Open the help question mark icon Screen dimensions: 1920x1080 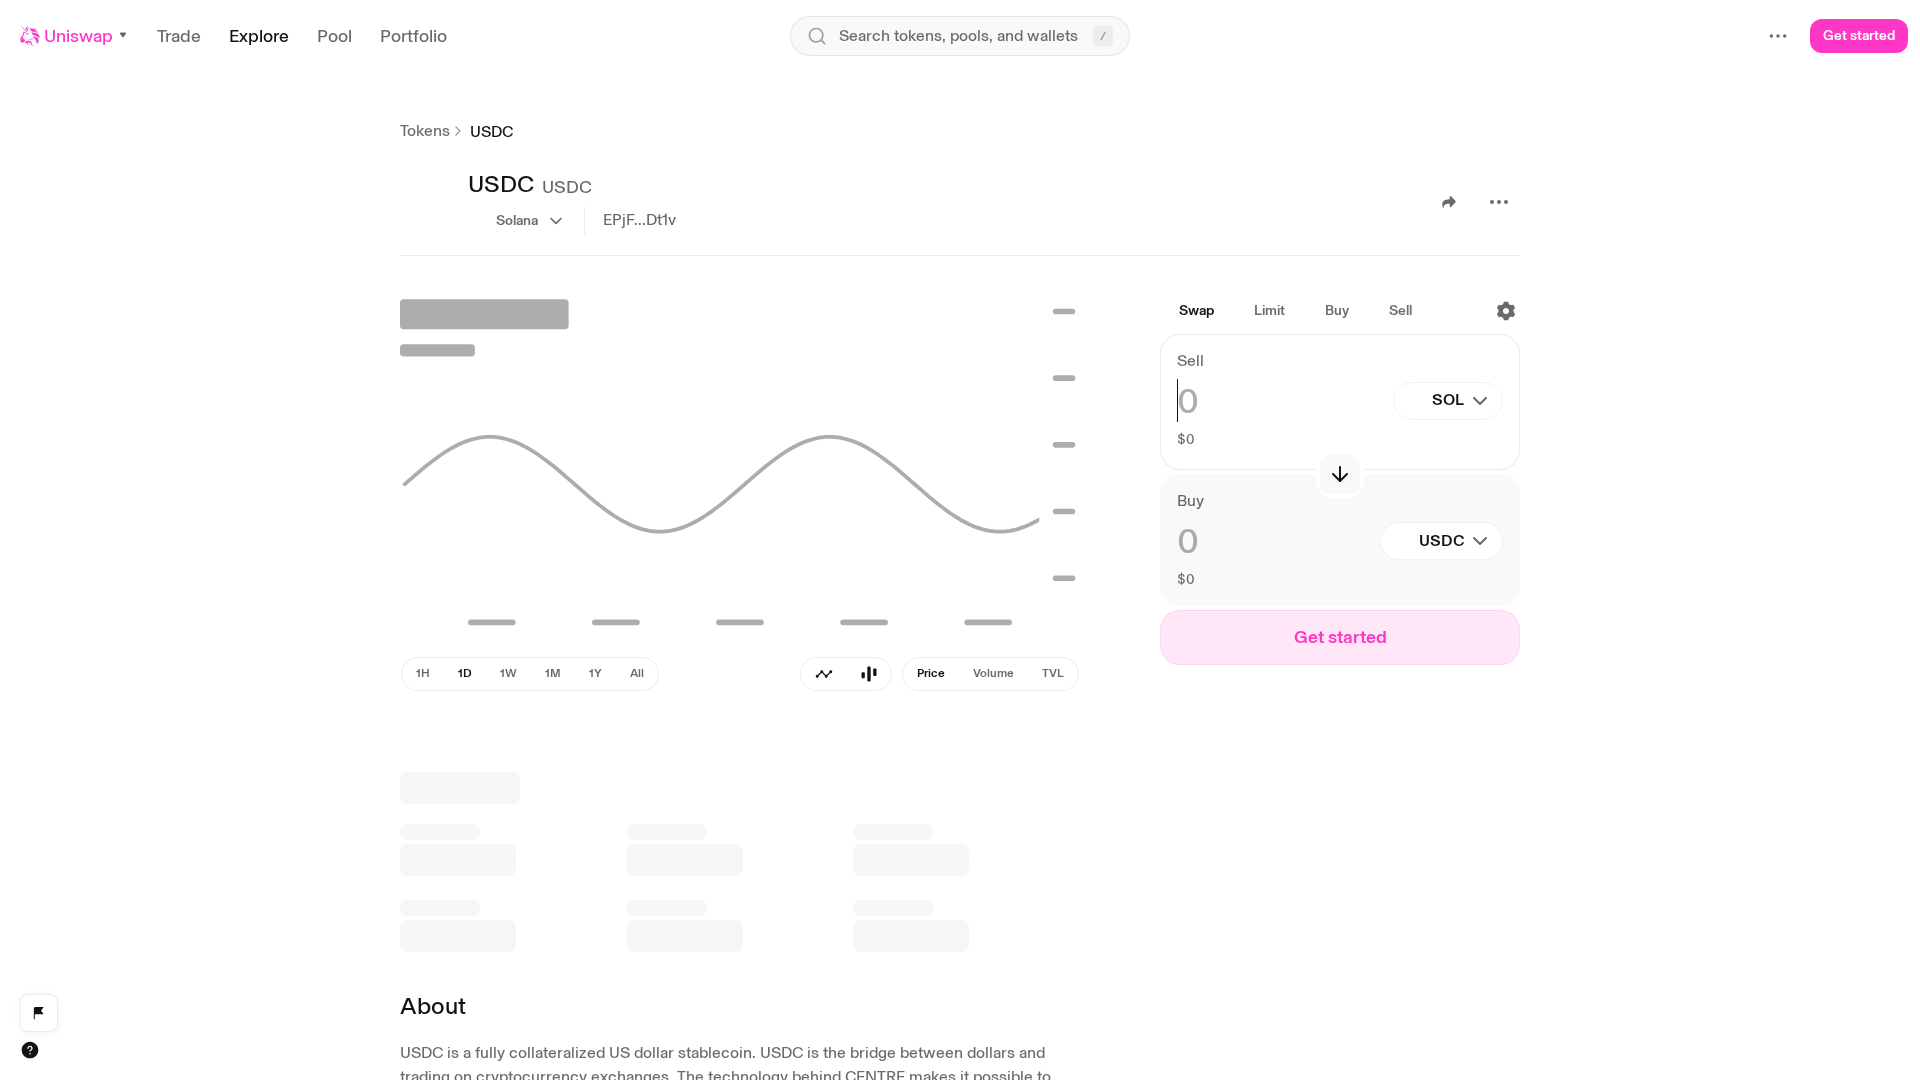point(30,1050)
